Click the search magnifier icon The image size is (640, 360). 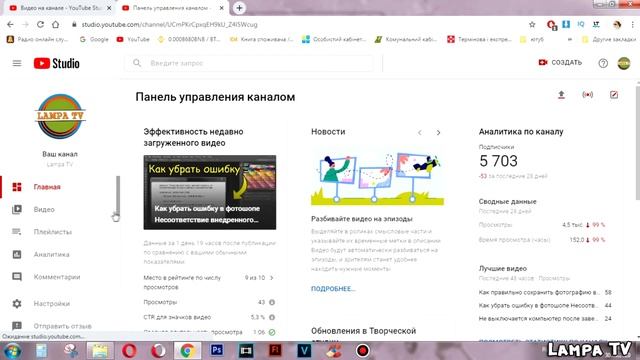(137, 63)
